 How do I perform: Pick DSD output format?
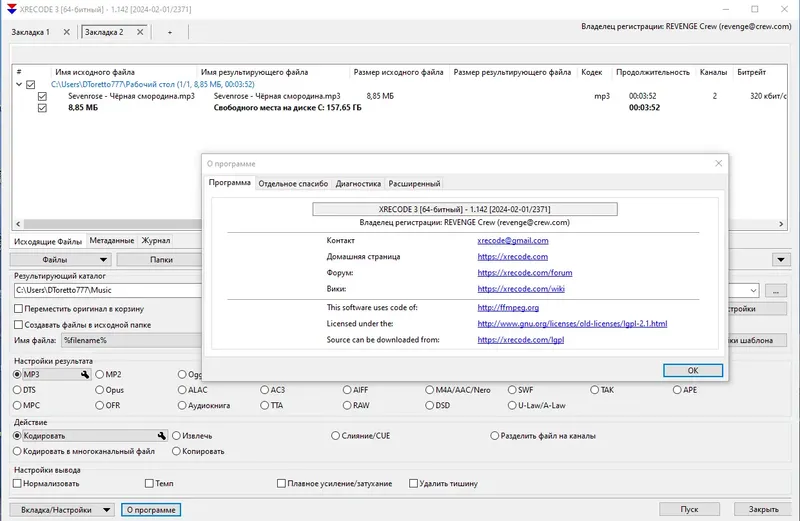pyautogui.click(x=430, y=405)
